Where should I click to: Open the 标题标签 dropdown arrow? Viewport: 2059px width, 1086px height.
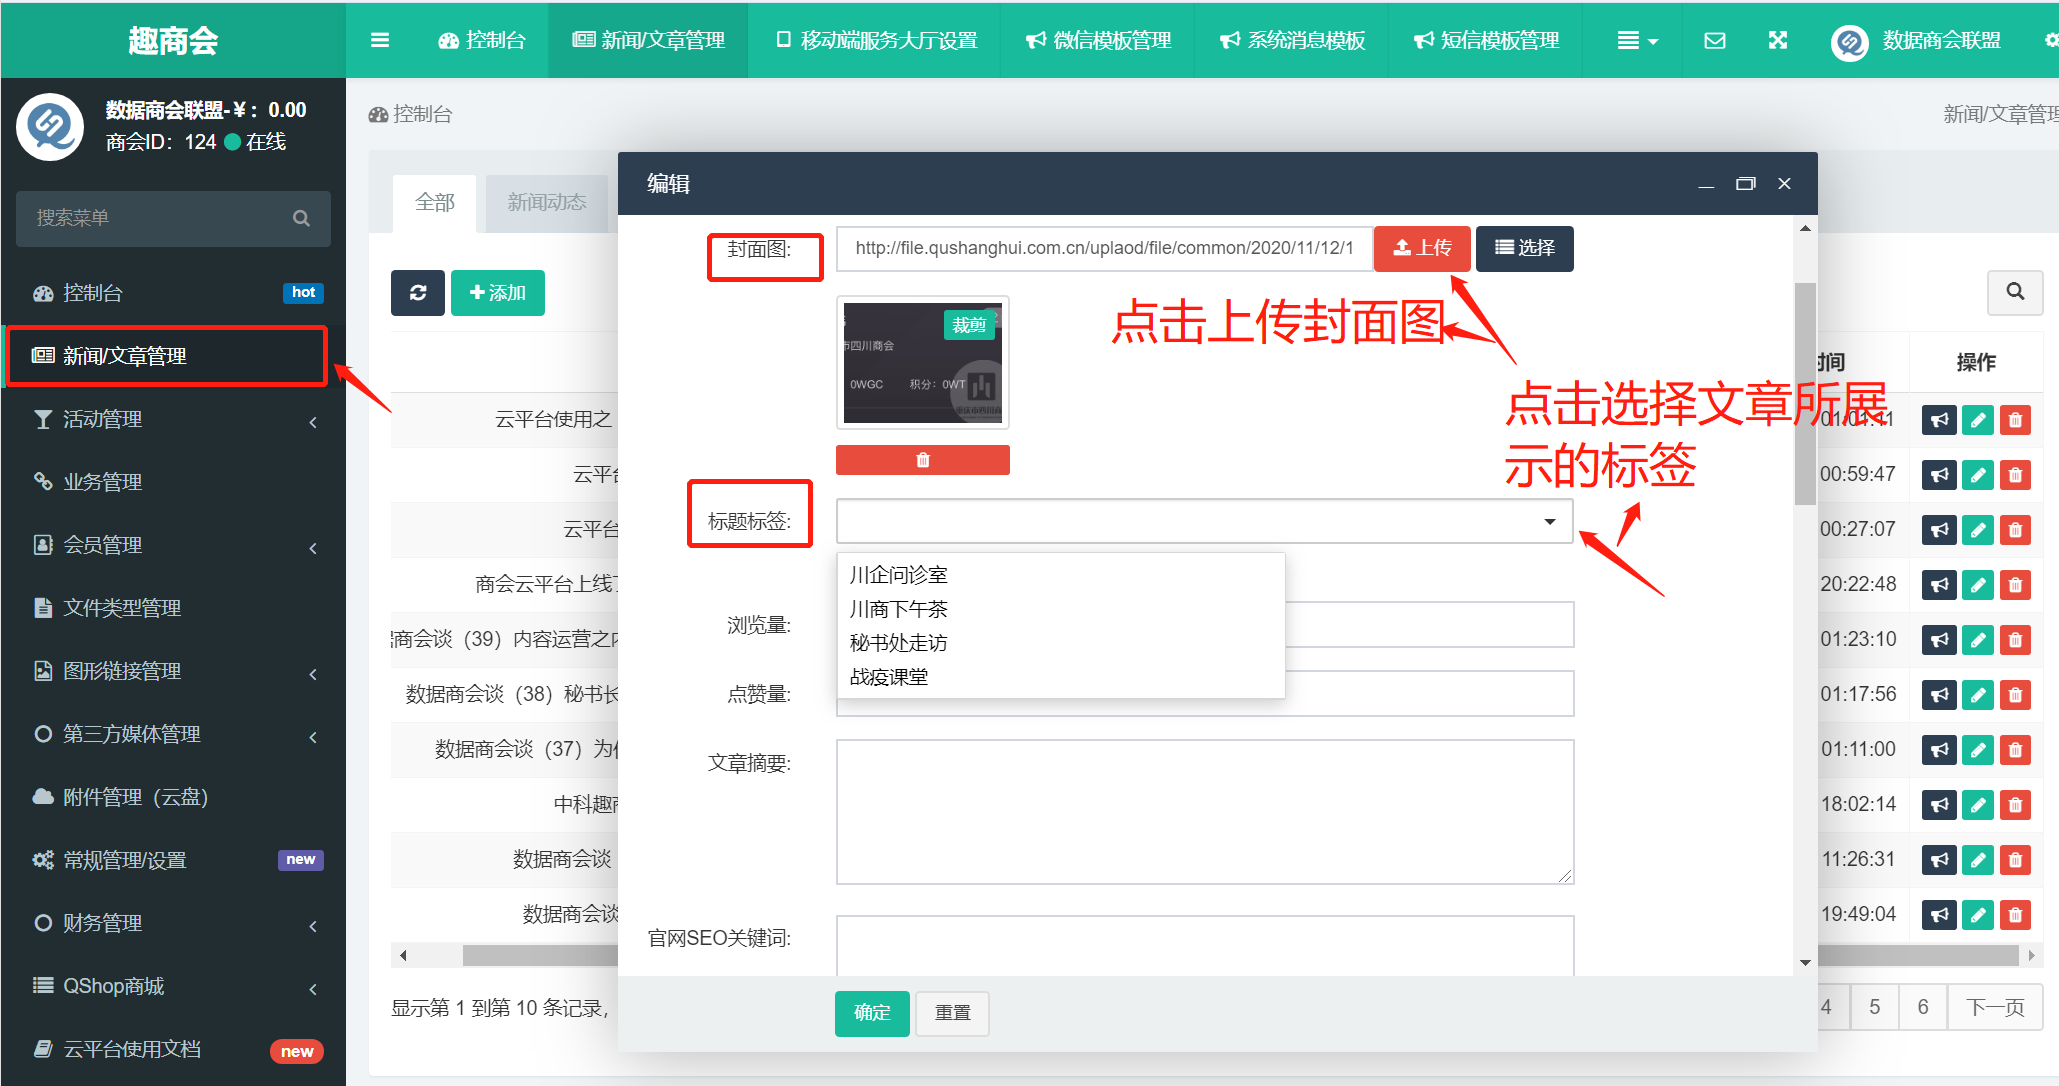click(x=1549, y=521)
